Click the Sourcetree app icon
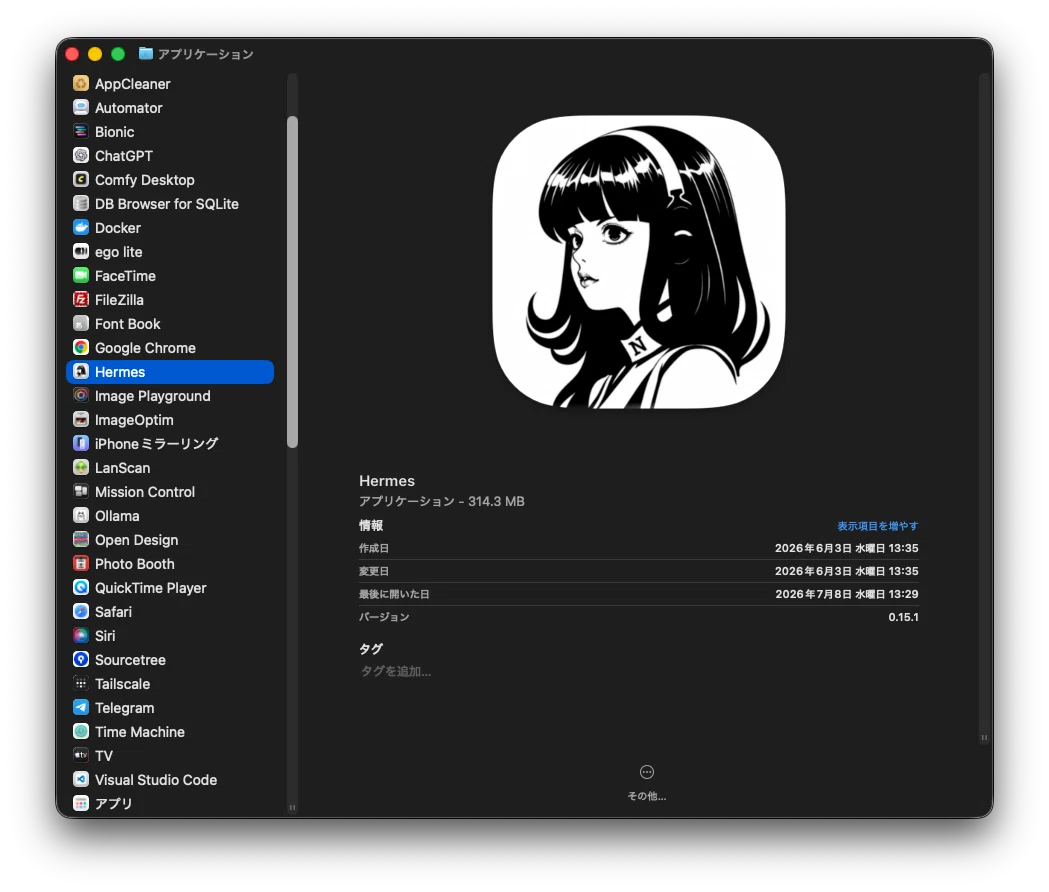 81,660
